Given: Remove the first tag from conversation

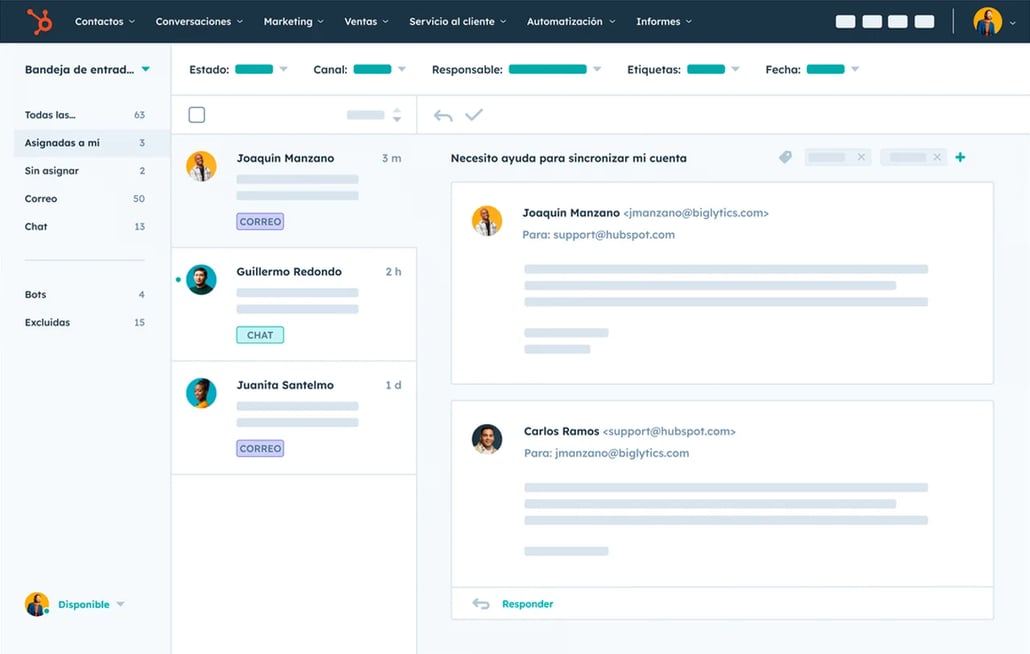Looking at the screenshot, I should point(861,158).
